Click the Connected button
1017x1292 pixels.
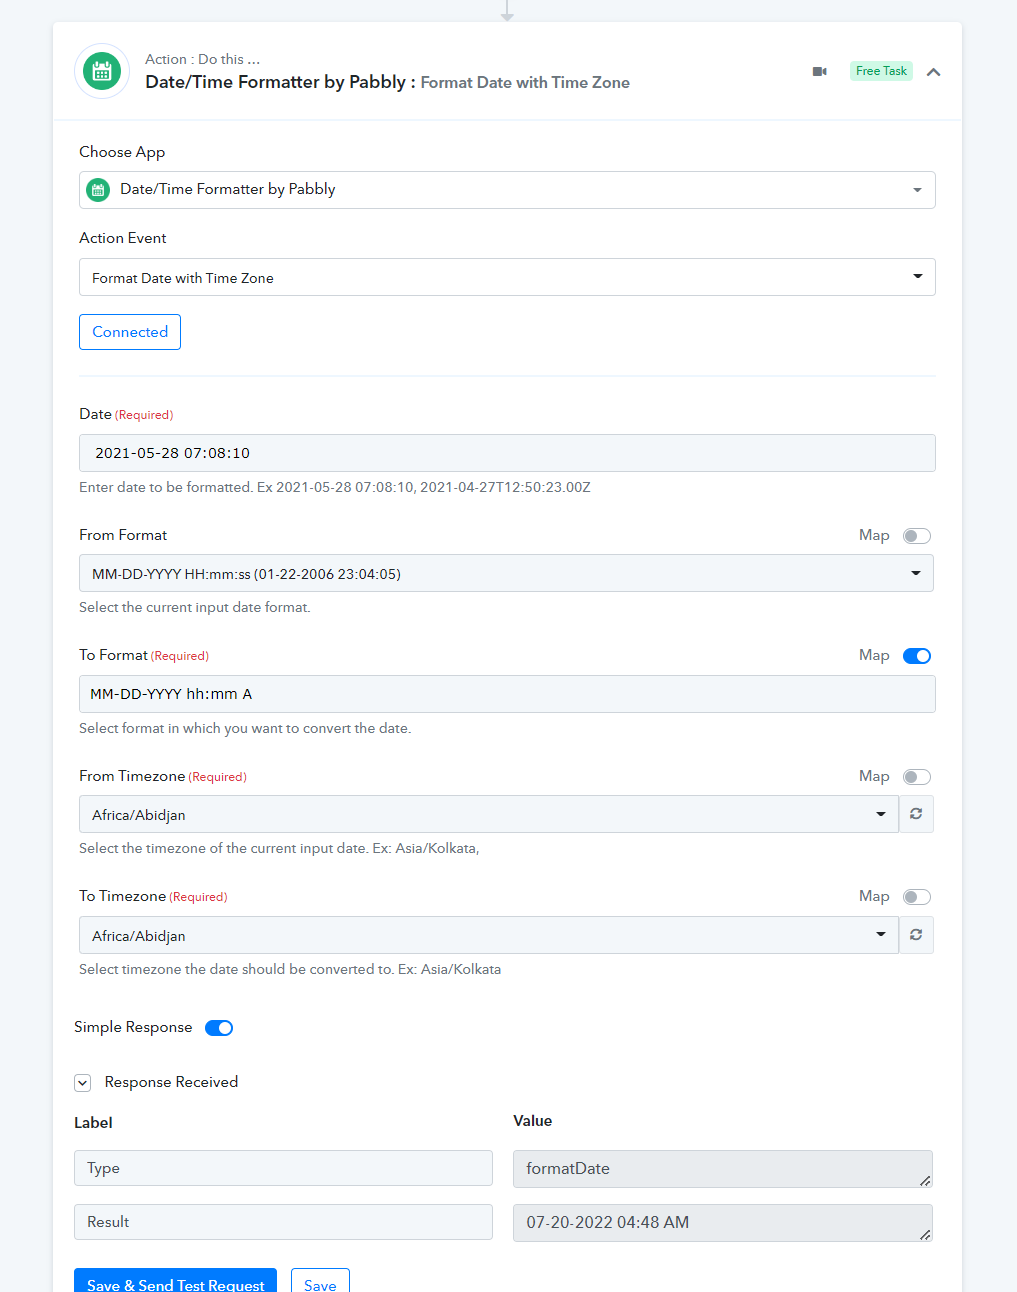[x=130, y=332]
